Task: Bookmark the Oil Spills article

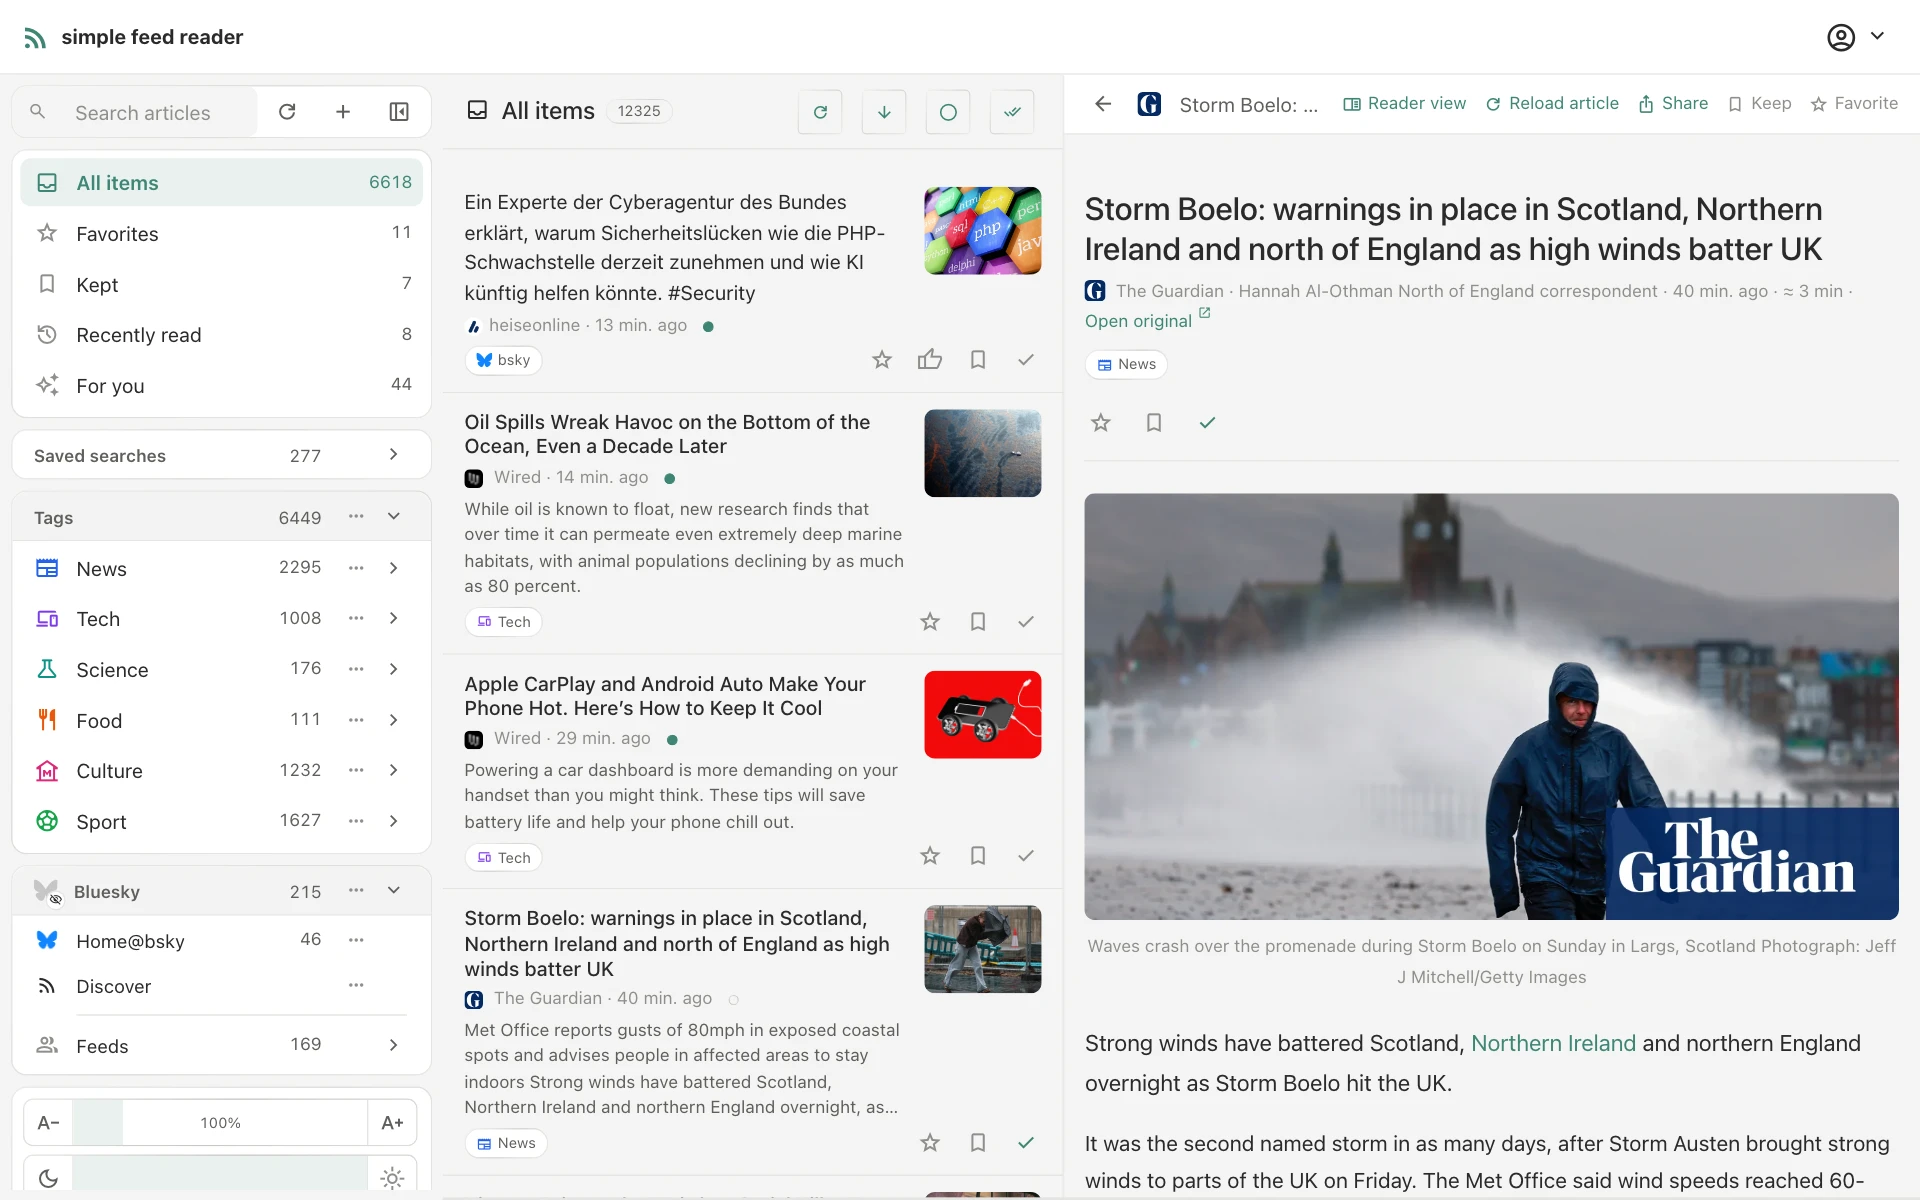Action: 978,622
